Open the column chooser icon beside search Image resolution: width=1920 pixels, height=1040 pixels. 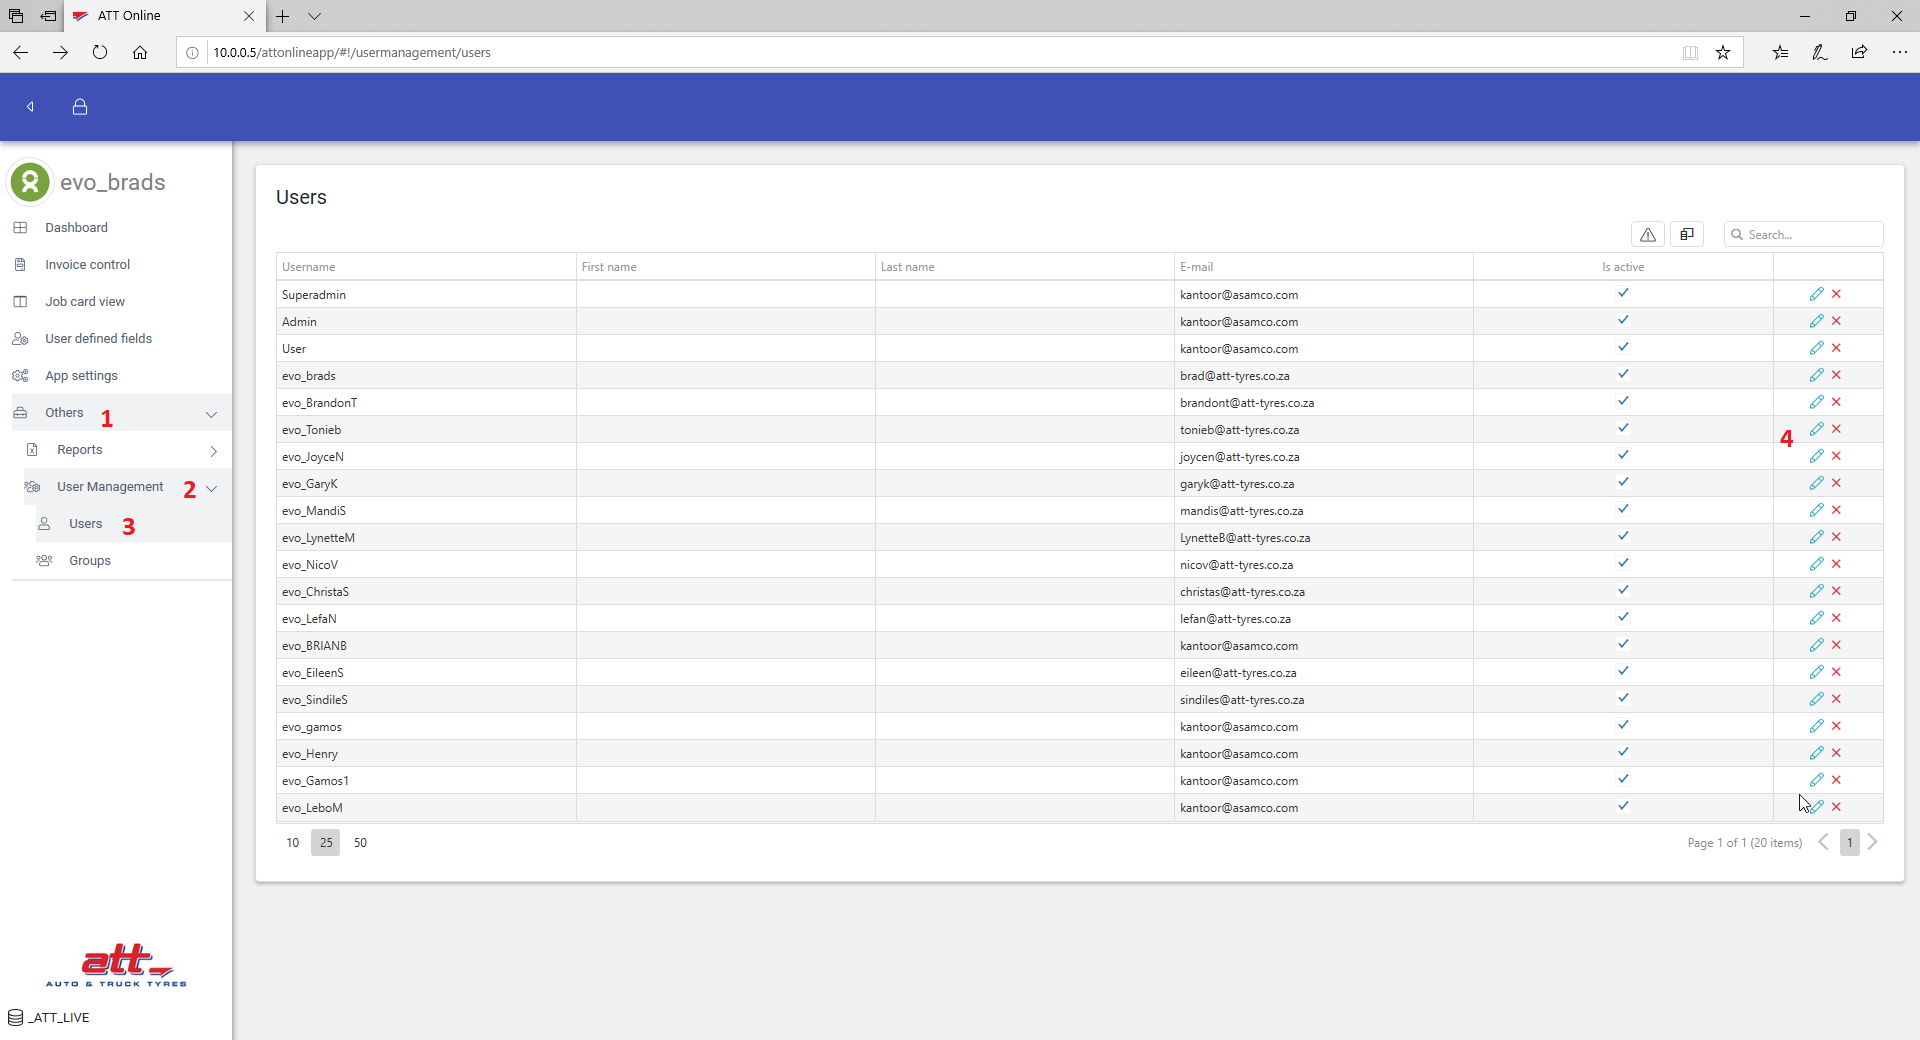pyautogui.click(x=1687, y=234)
